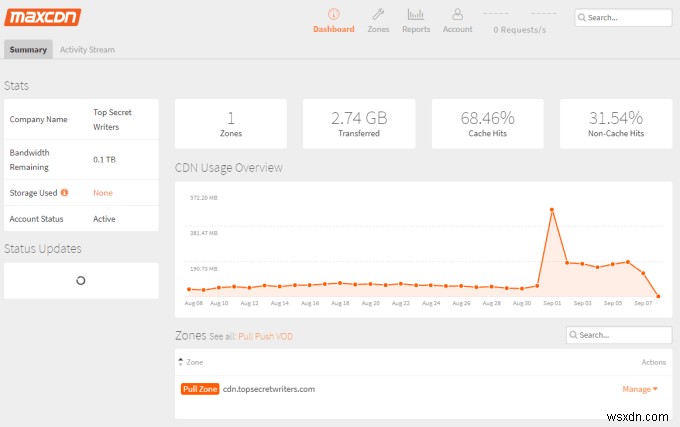This screenshot has width=680, height=427.
Task: Click the MaxCDN logo
Action: point(43,17)
